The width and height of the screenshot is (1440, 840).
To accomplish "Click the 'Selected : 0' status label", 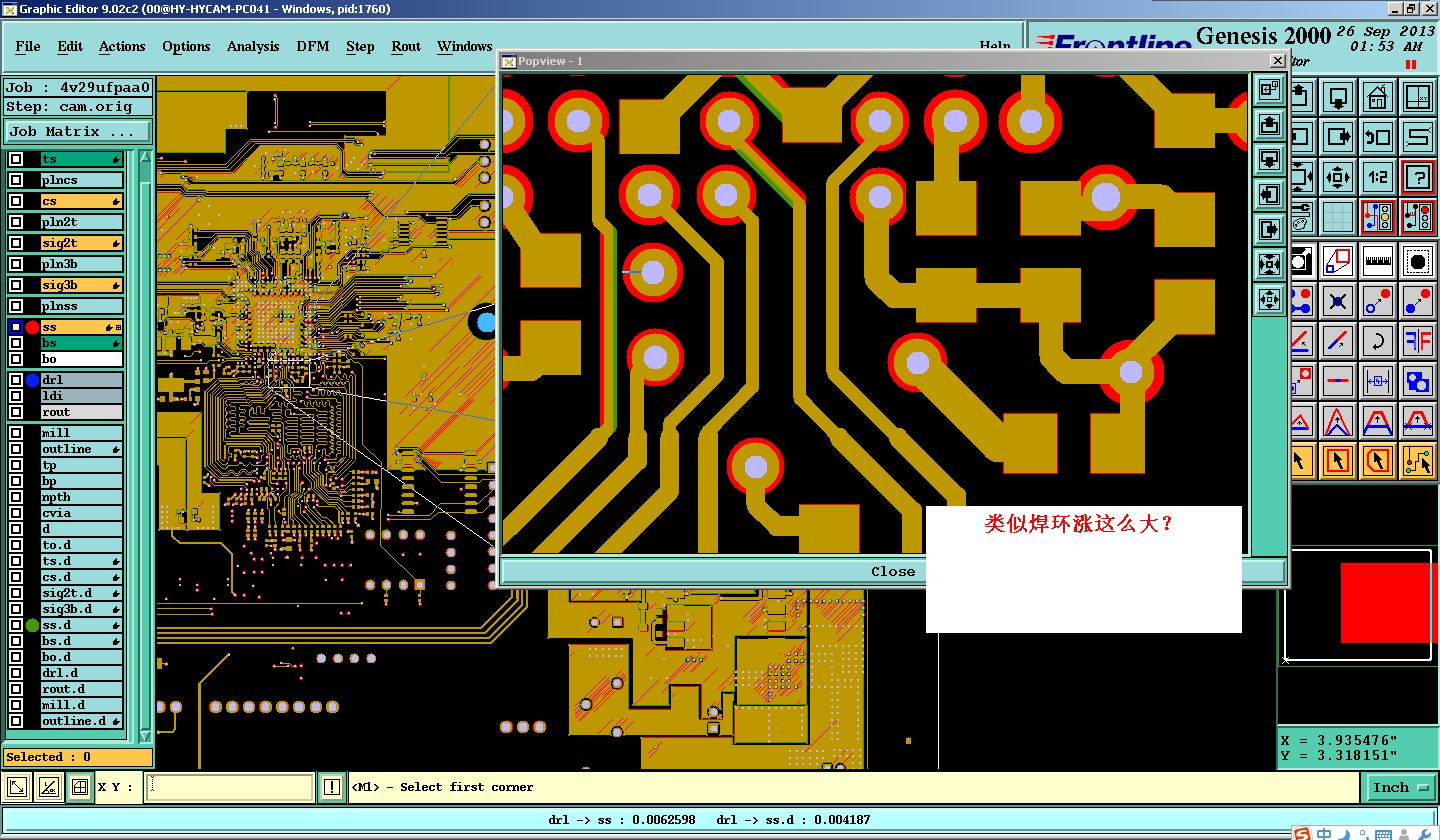I will click(78, 757).
